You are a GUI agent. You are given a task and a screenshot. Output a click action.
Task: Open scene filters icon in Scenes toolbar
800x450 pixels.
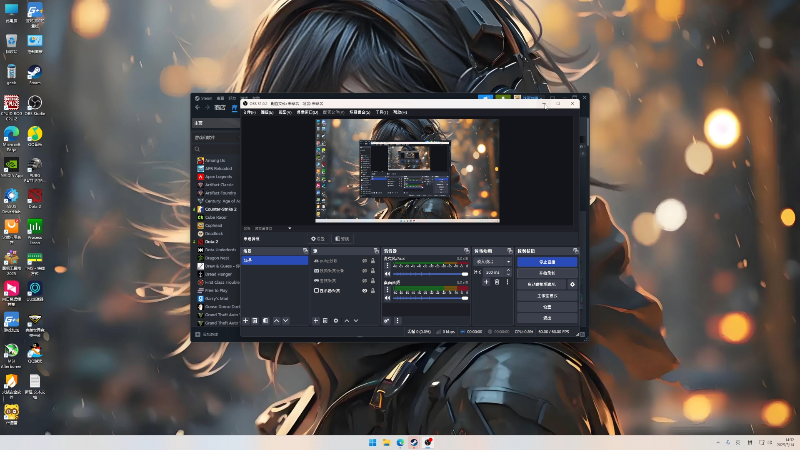click(265, 320)
